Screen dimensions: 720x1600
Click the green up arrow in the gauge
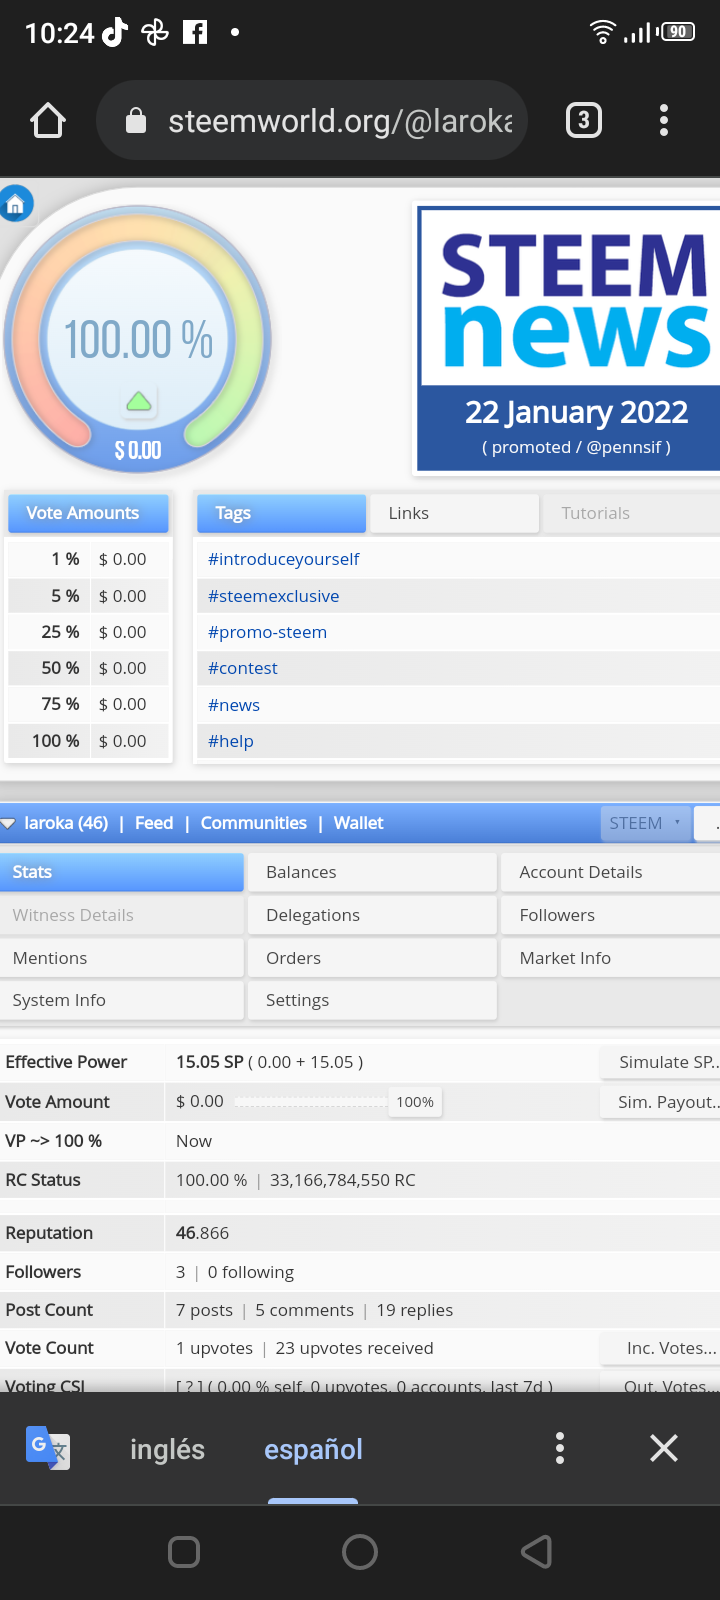(139, 402)
